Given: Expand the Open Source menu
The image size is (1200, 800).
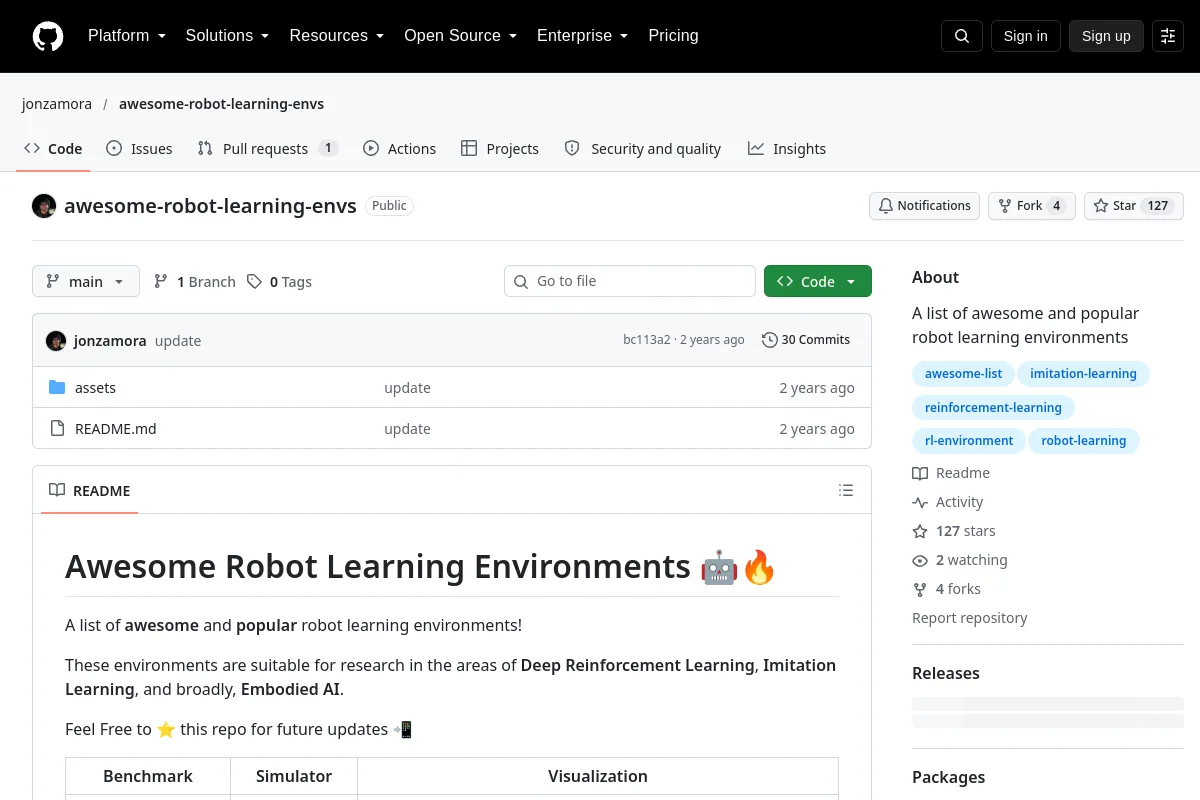Looking at the screenshot, I should (460, 36).
